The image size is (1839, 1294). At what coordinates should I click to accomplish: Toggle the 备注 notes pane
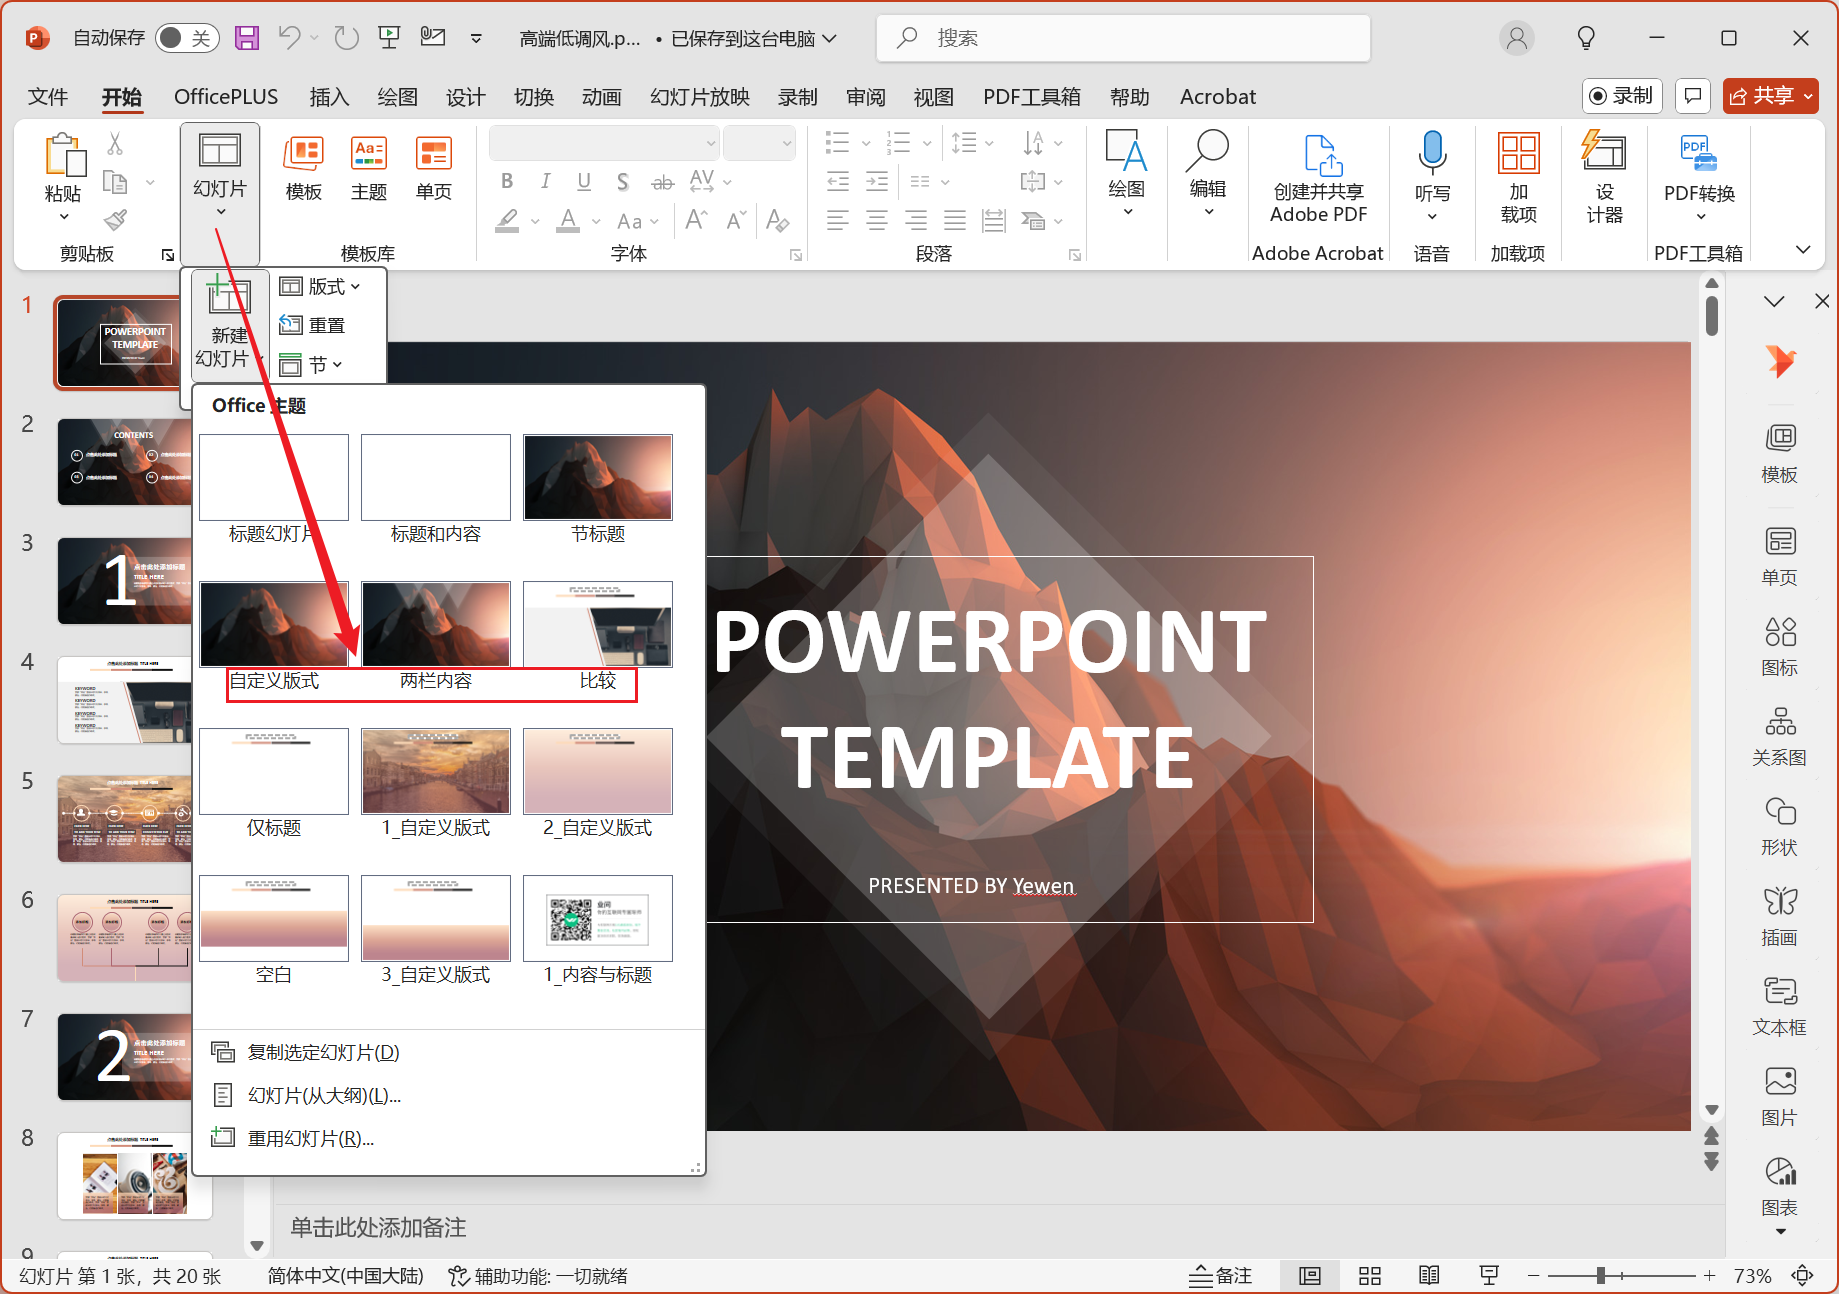(x=1221, y=1276)
